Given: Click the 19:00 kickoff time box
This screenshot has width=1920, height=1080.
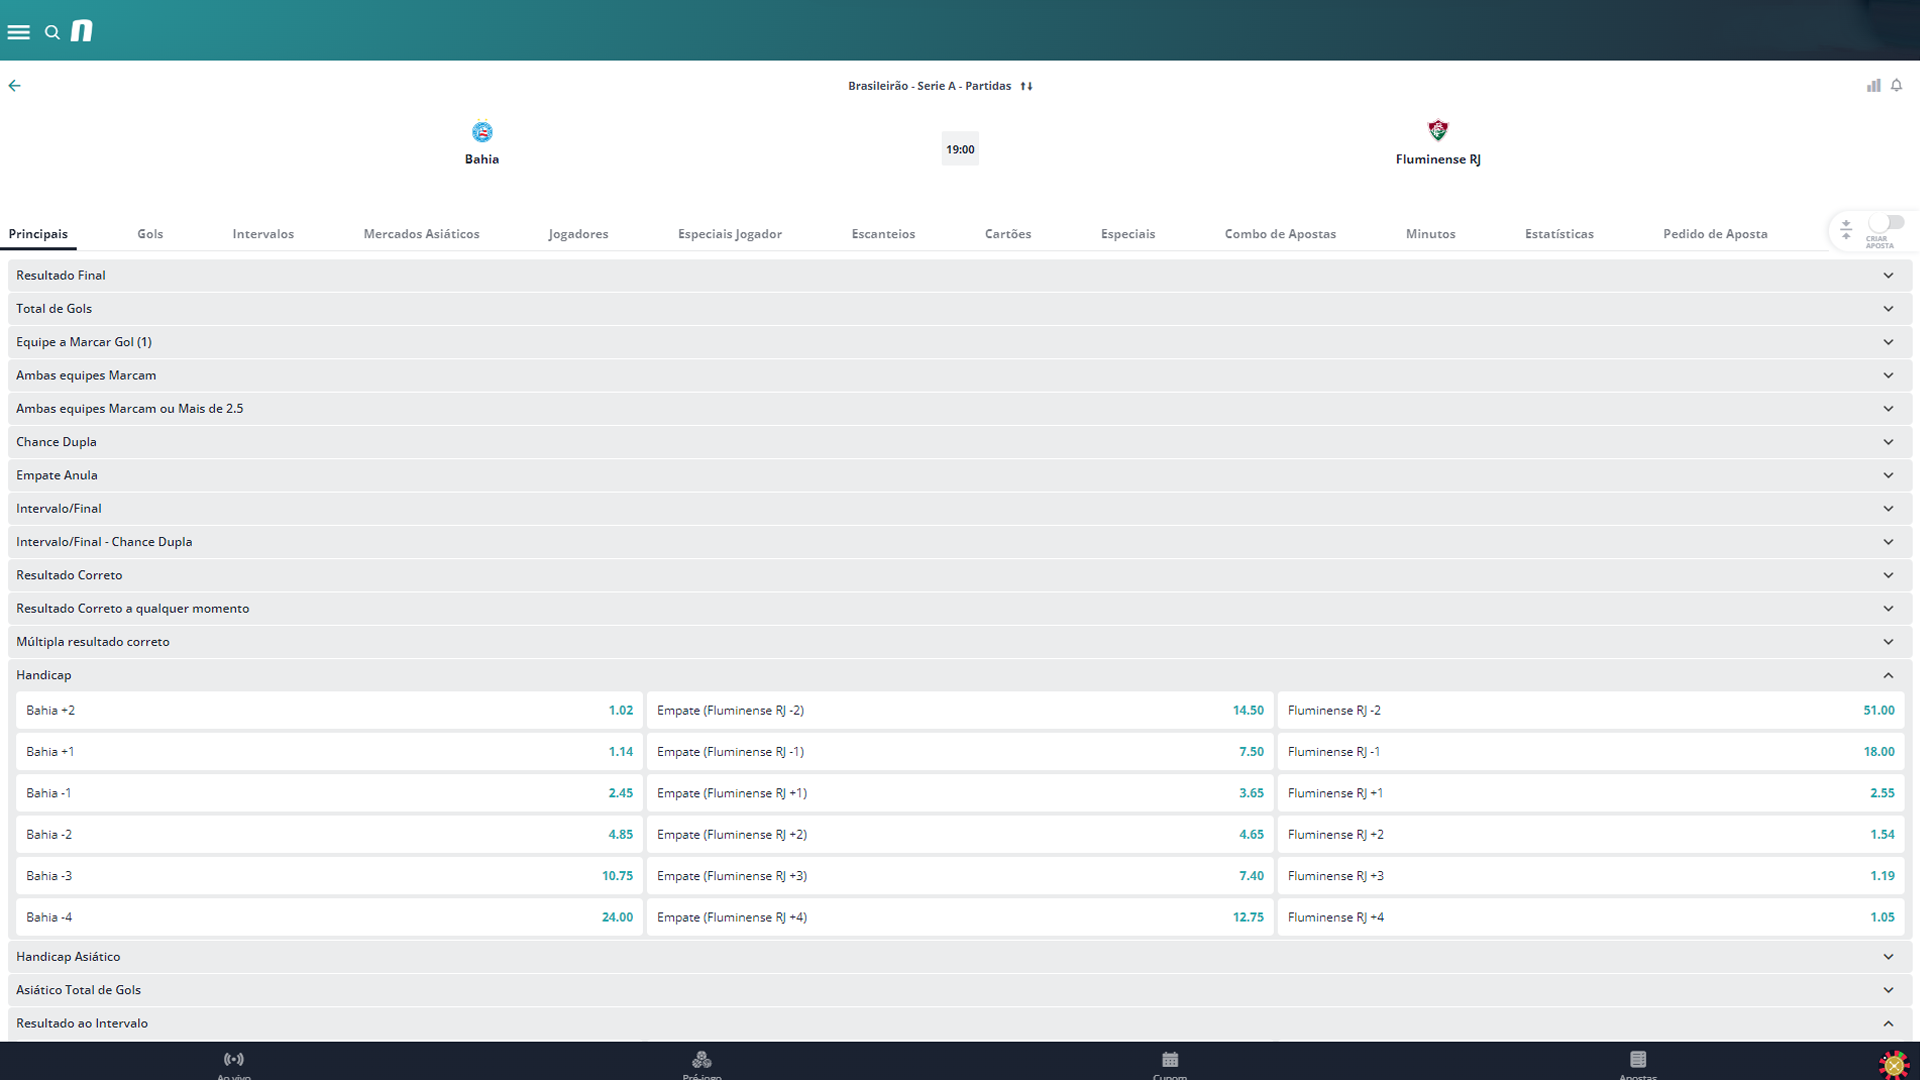Looking at the screenshot, I should click(x=960, y=149).
